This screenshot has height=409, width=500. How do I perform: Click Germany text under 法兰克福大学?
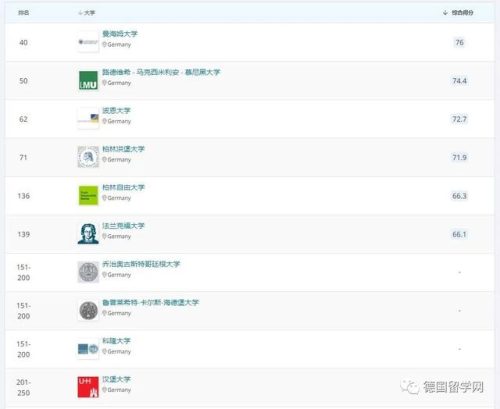click(119, 236)
